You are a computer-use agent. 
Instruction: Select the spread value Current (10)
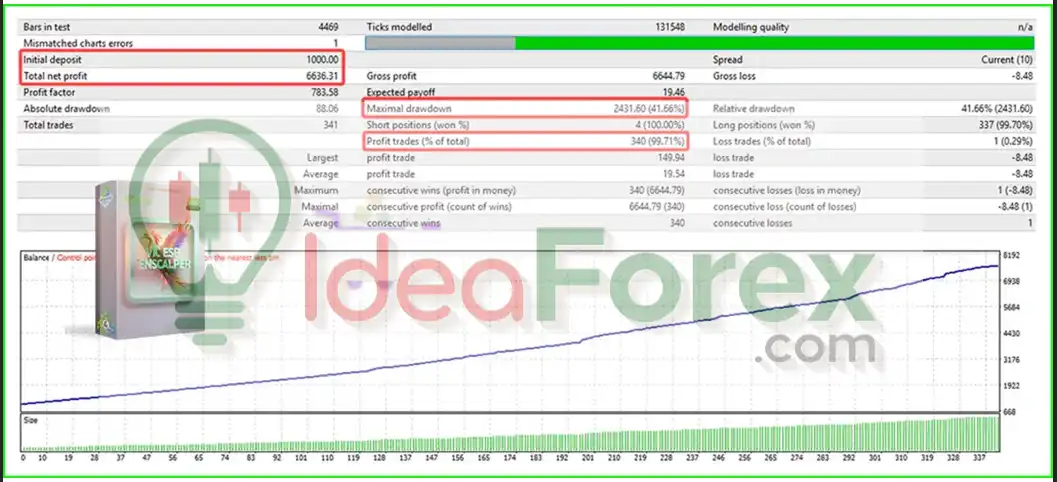pyautogui.click(x=1006, y=59)
